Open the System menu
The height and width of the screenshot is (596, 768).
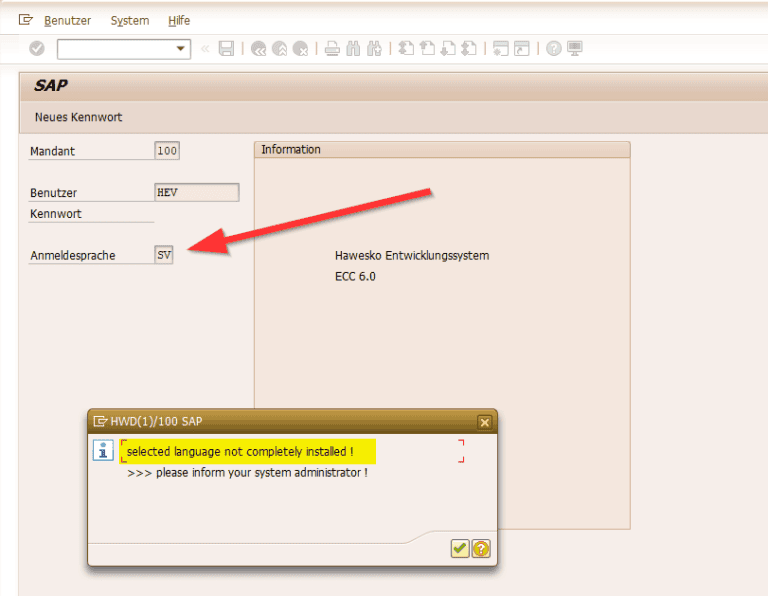click(x=130, y=20)
